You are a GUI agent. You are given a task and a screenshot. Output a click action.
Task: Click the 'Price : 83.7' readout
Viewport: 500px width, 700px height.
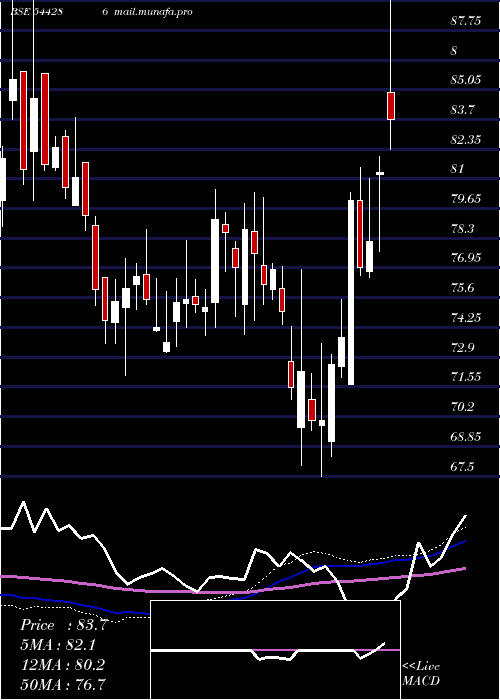(x=63, y=625)
